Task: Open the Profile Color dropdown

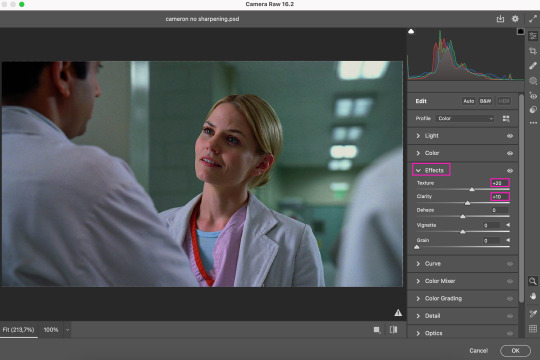Action: [x=465, y=119]
